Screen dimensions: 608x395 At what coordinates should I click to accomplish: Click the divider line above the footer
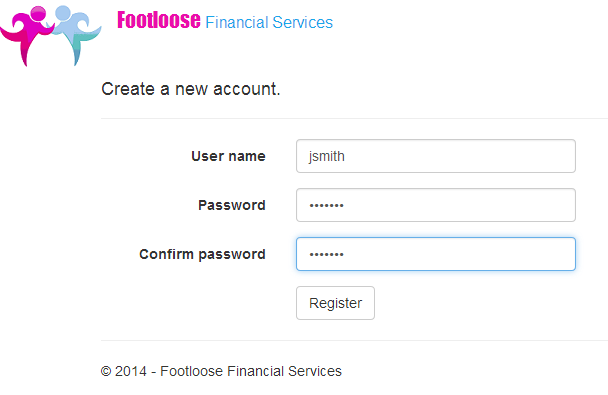pyautogui.click(x=354, y=340)
